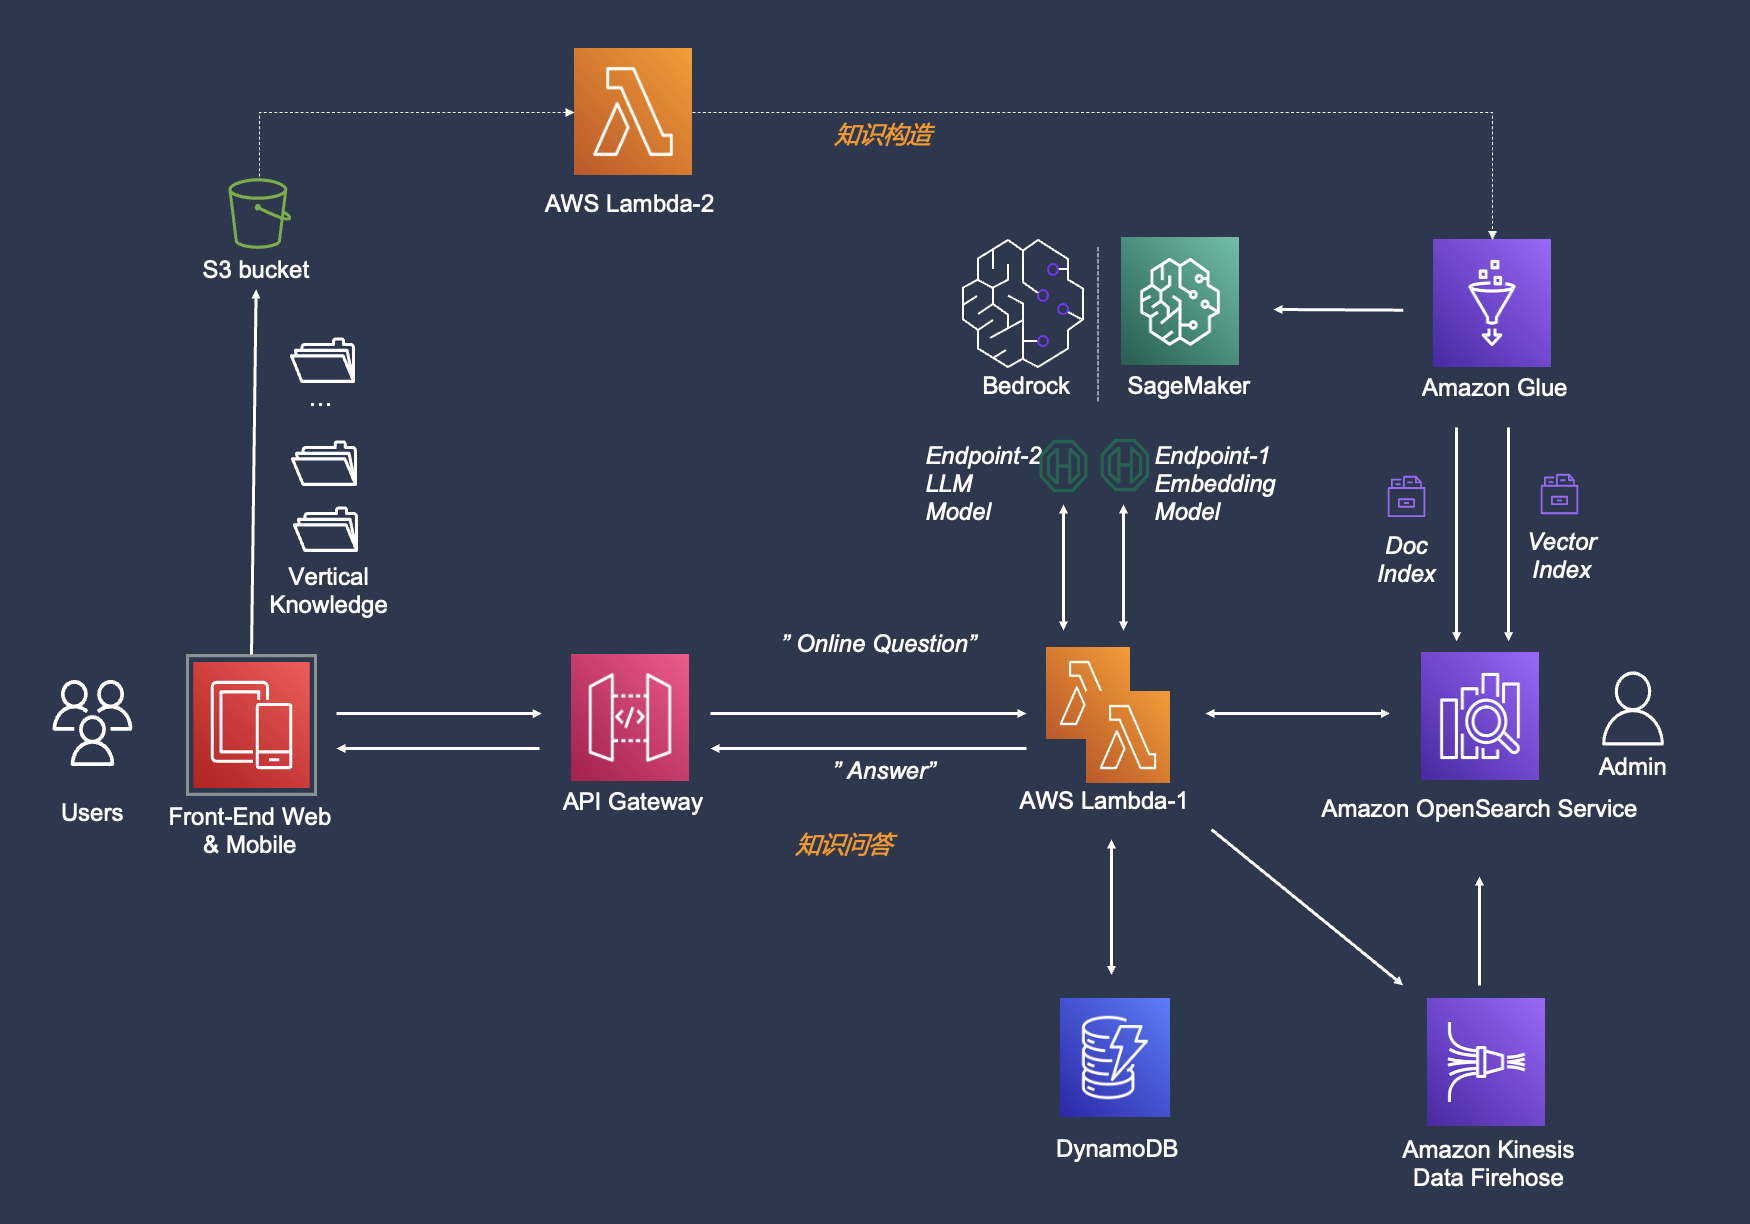Select the "Amazon Glue" label
Viewport: 1750px width, 1224px height.
click(1494, 388)
